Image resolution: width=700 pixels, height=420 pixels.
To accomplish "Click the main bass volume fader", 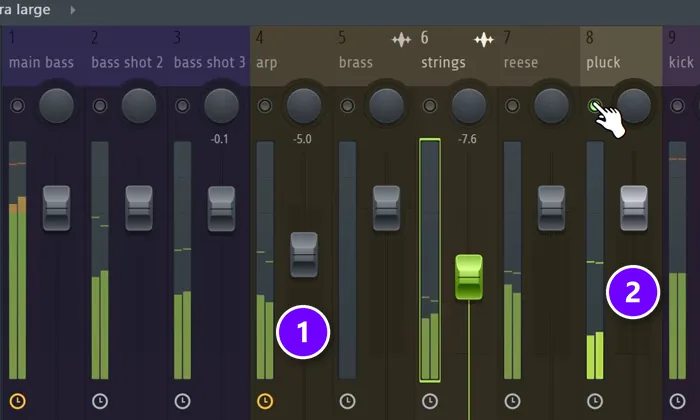I will tap(56, 208).
